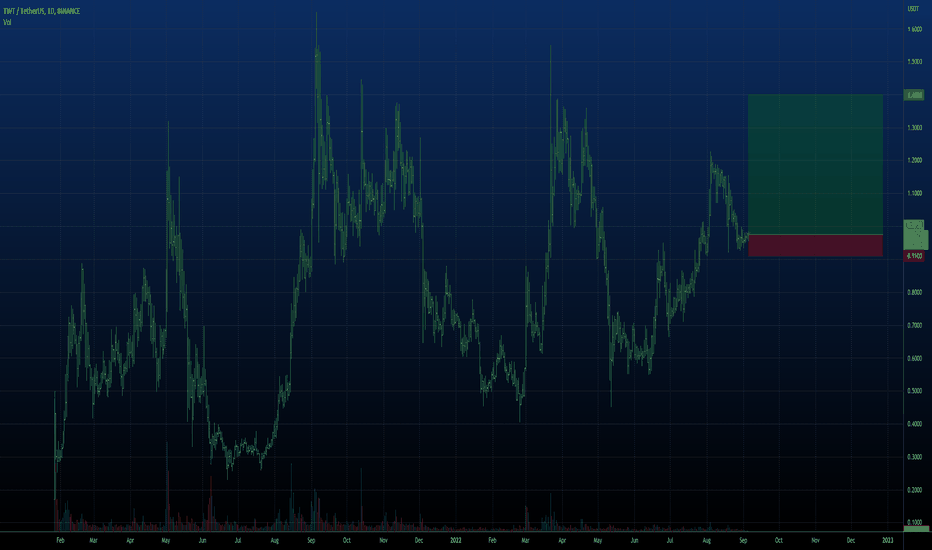
Task: Click the 1.2000 price axis label
Action: 915,161
